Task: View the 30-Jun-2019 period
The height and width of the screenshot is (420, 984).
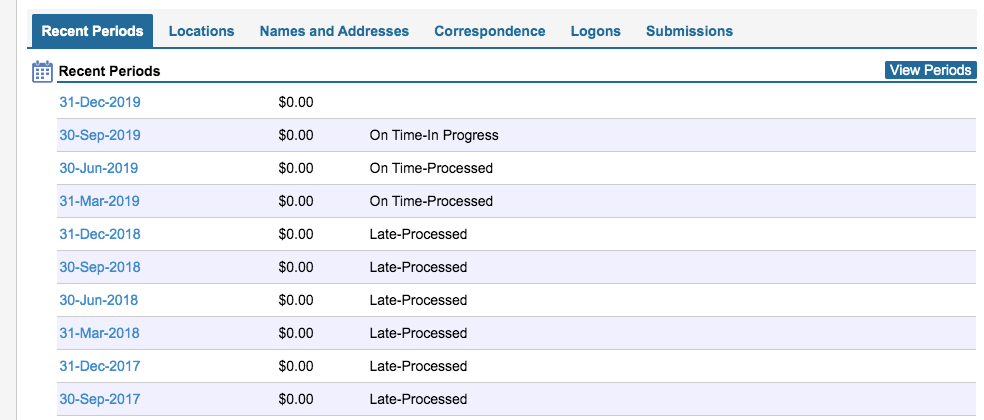Action: pos(99,168)
